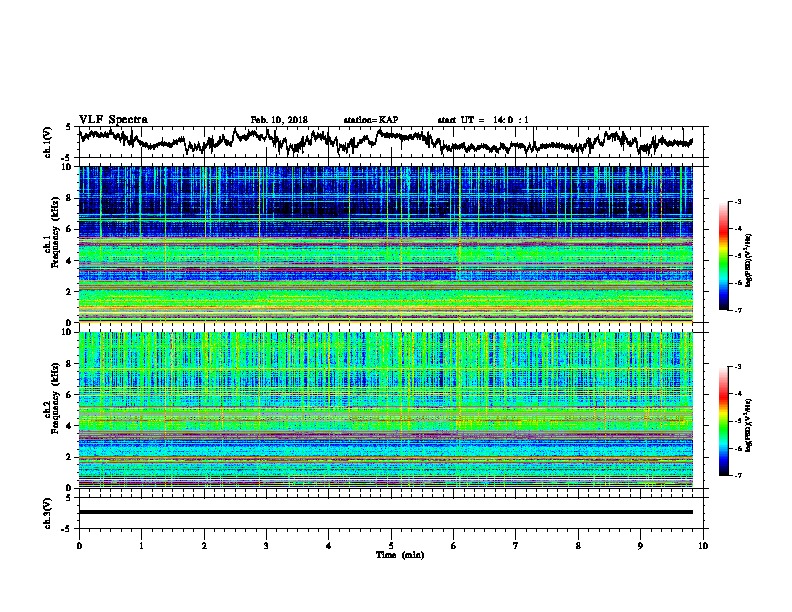The width and height of the screenshot is (792, 612).
Task: Click the "5" tick of ch.3(V) axis
Action: [x=68, y=498]
